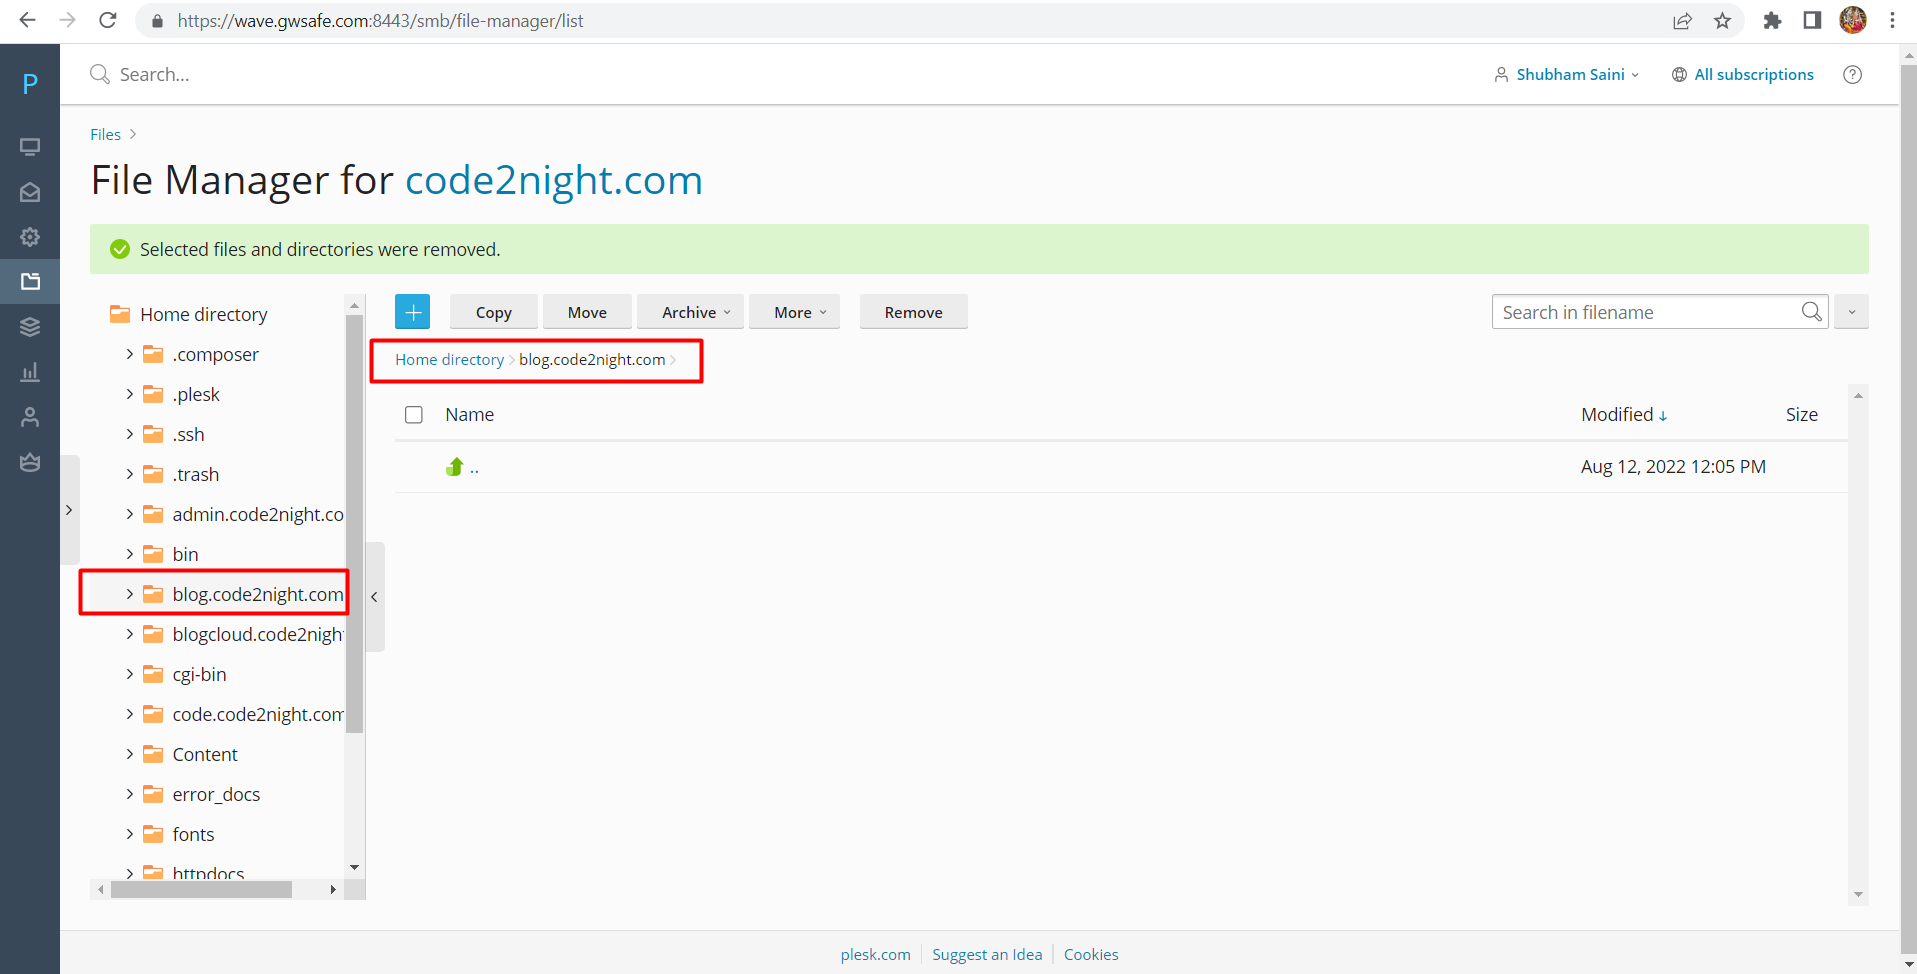Expand the Content folder
The image size is (1917, 974).
coord(129,754)
